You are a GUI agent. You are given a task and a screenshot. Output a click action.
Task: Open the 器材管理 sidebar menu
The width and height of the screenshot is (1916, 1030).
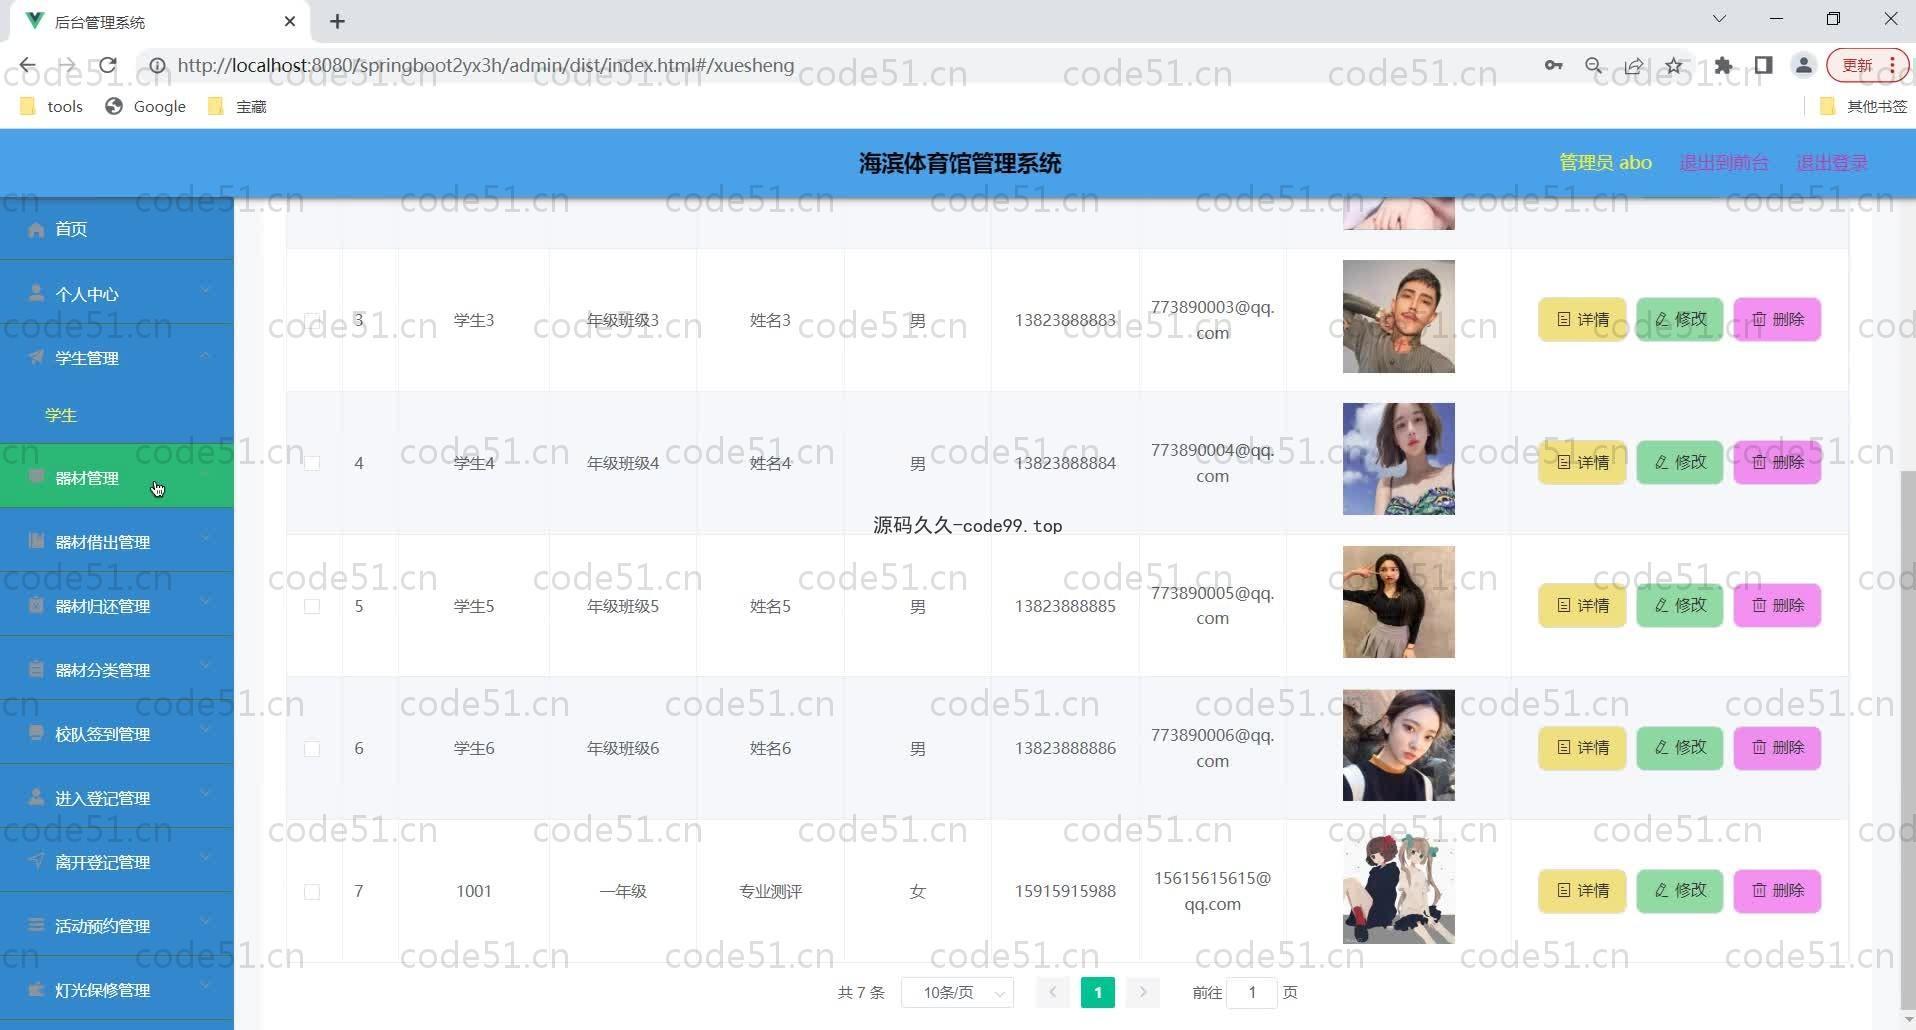[x=117, y=477]
